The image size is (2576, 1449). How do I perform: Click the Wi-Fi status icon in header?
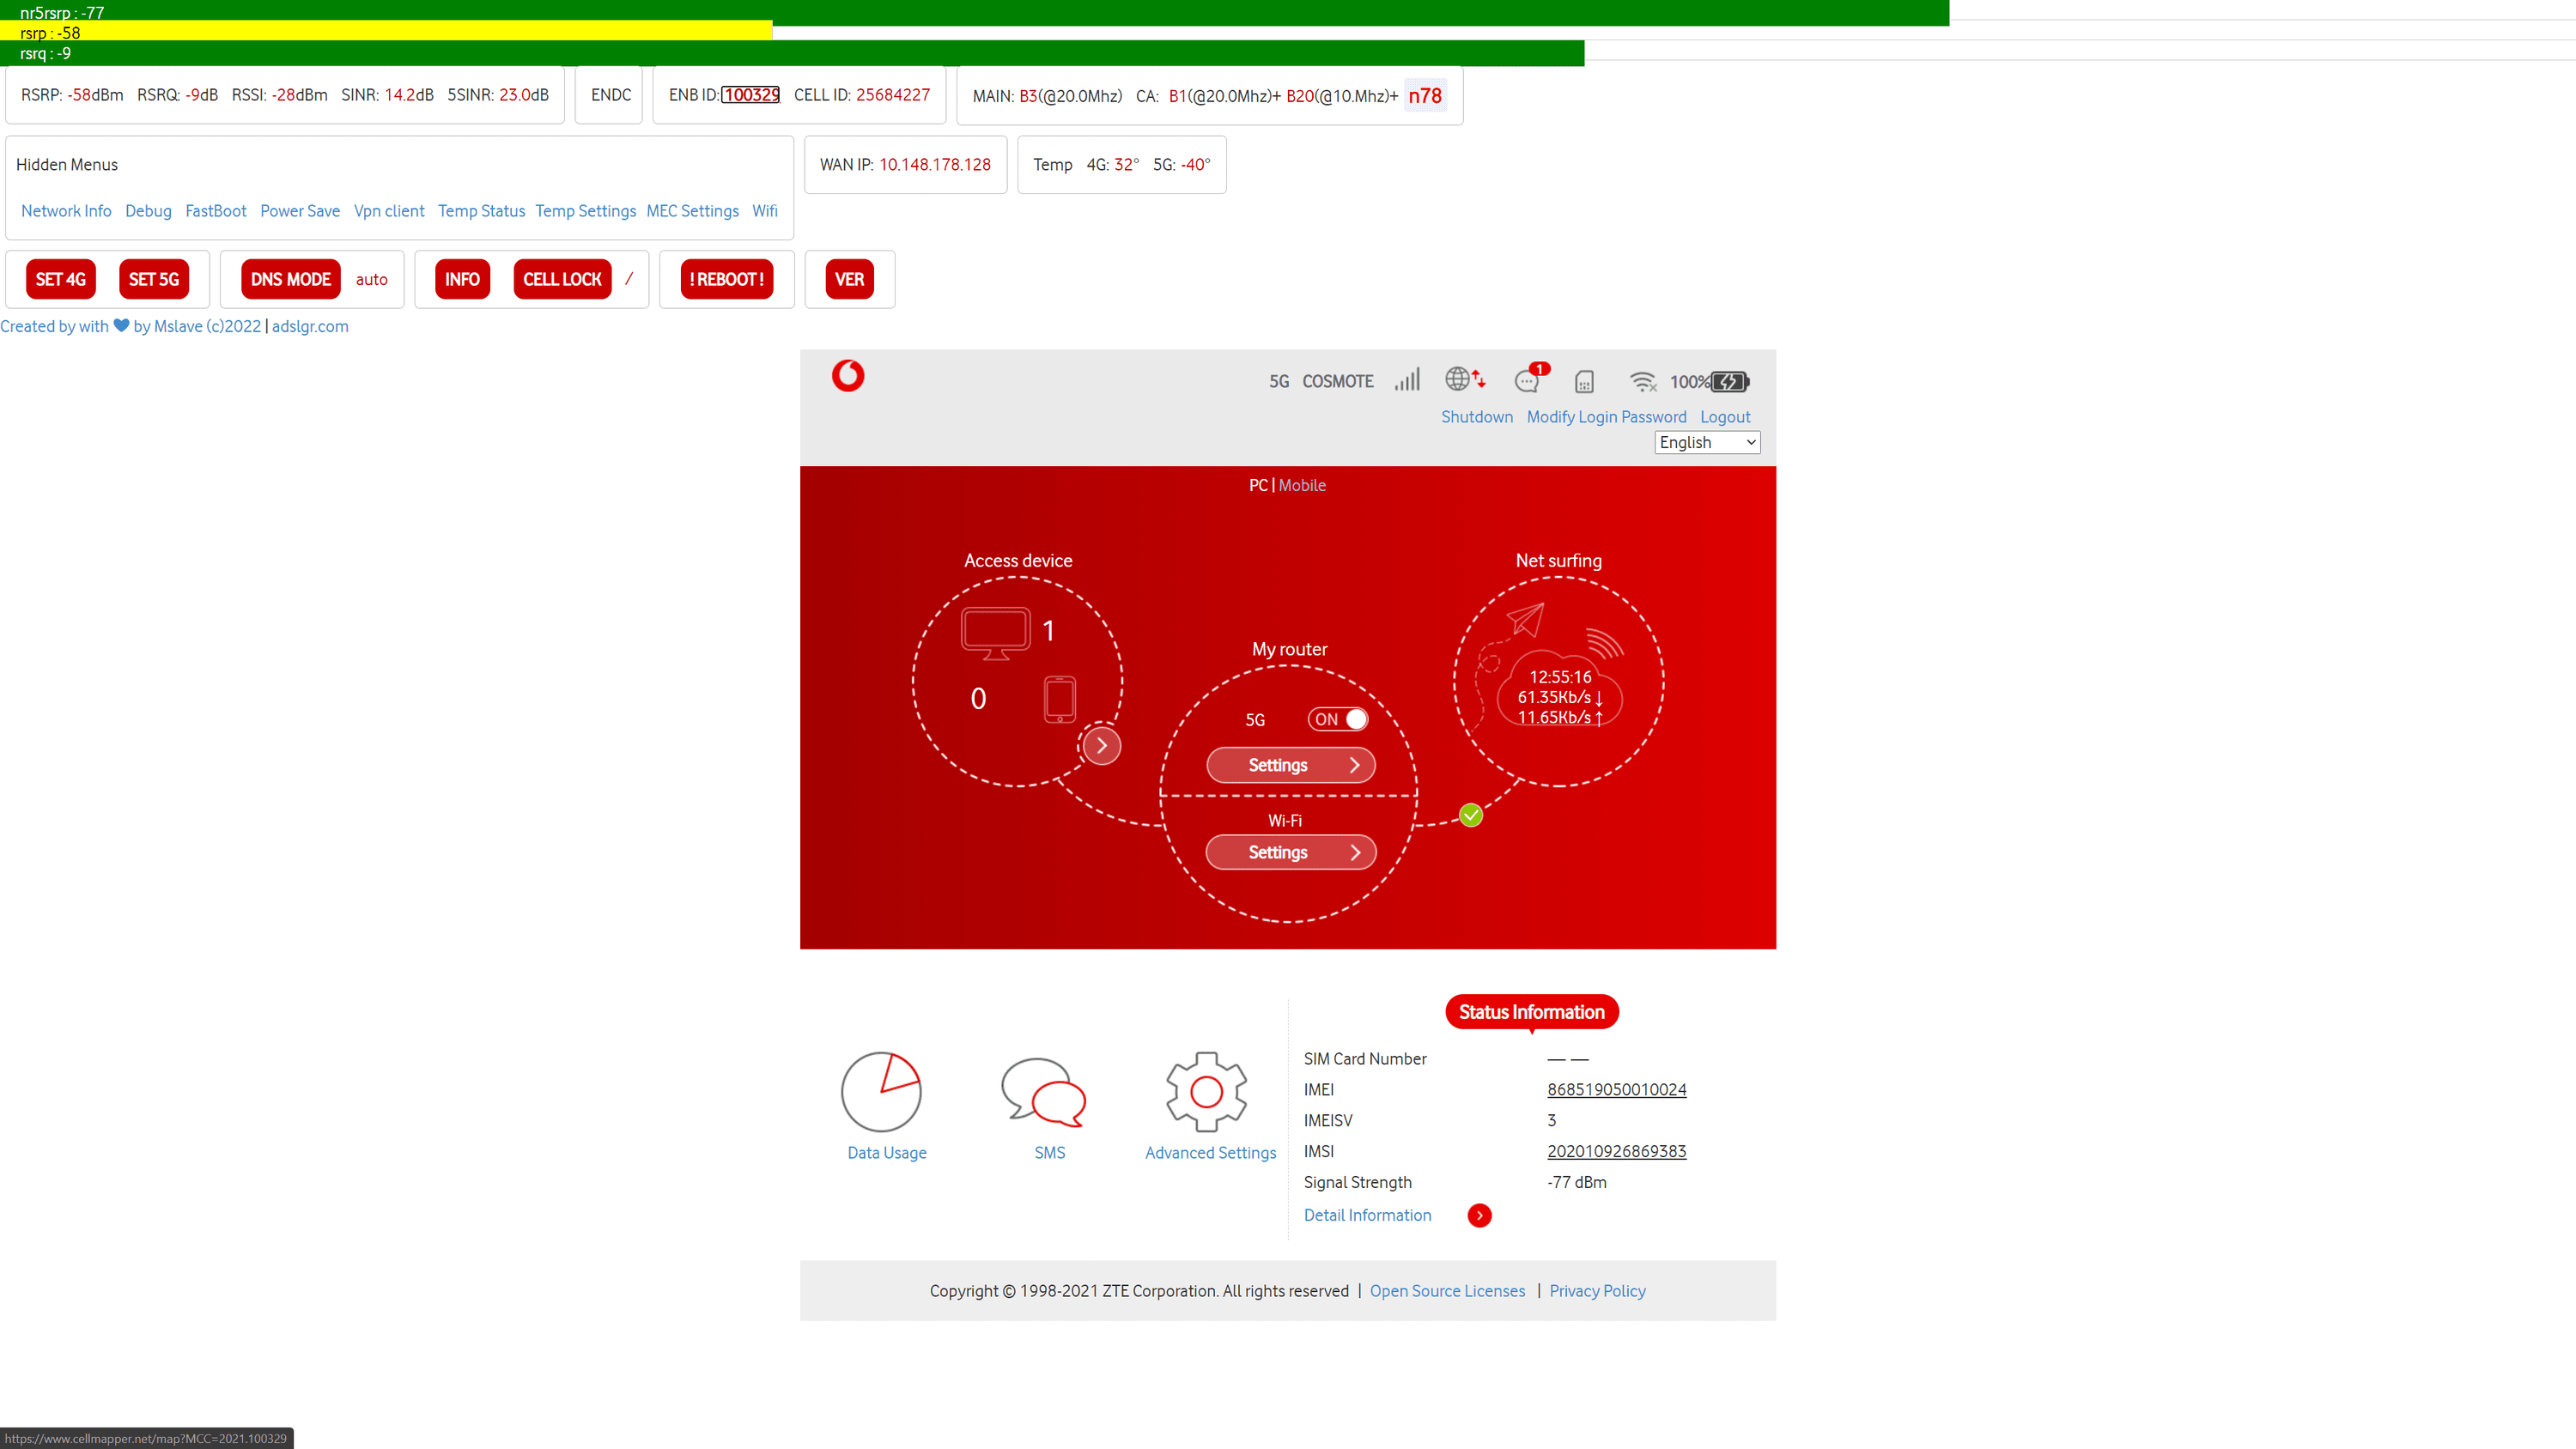tap(1642, 381)
